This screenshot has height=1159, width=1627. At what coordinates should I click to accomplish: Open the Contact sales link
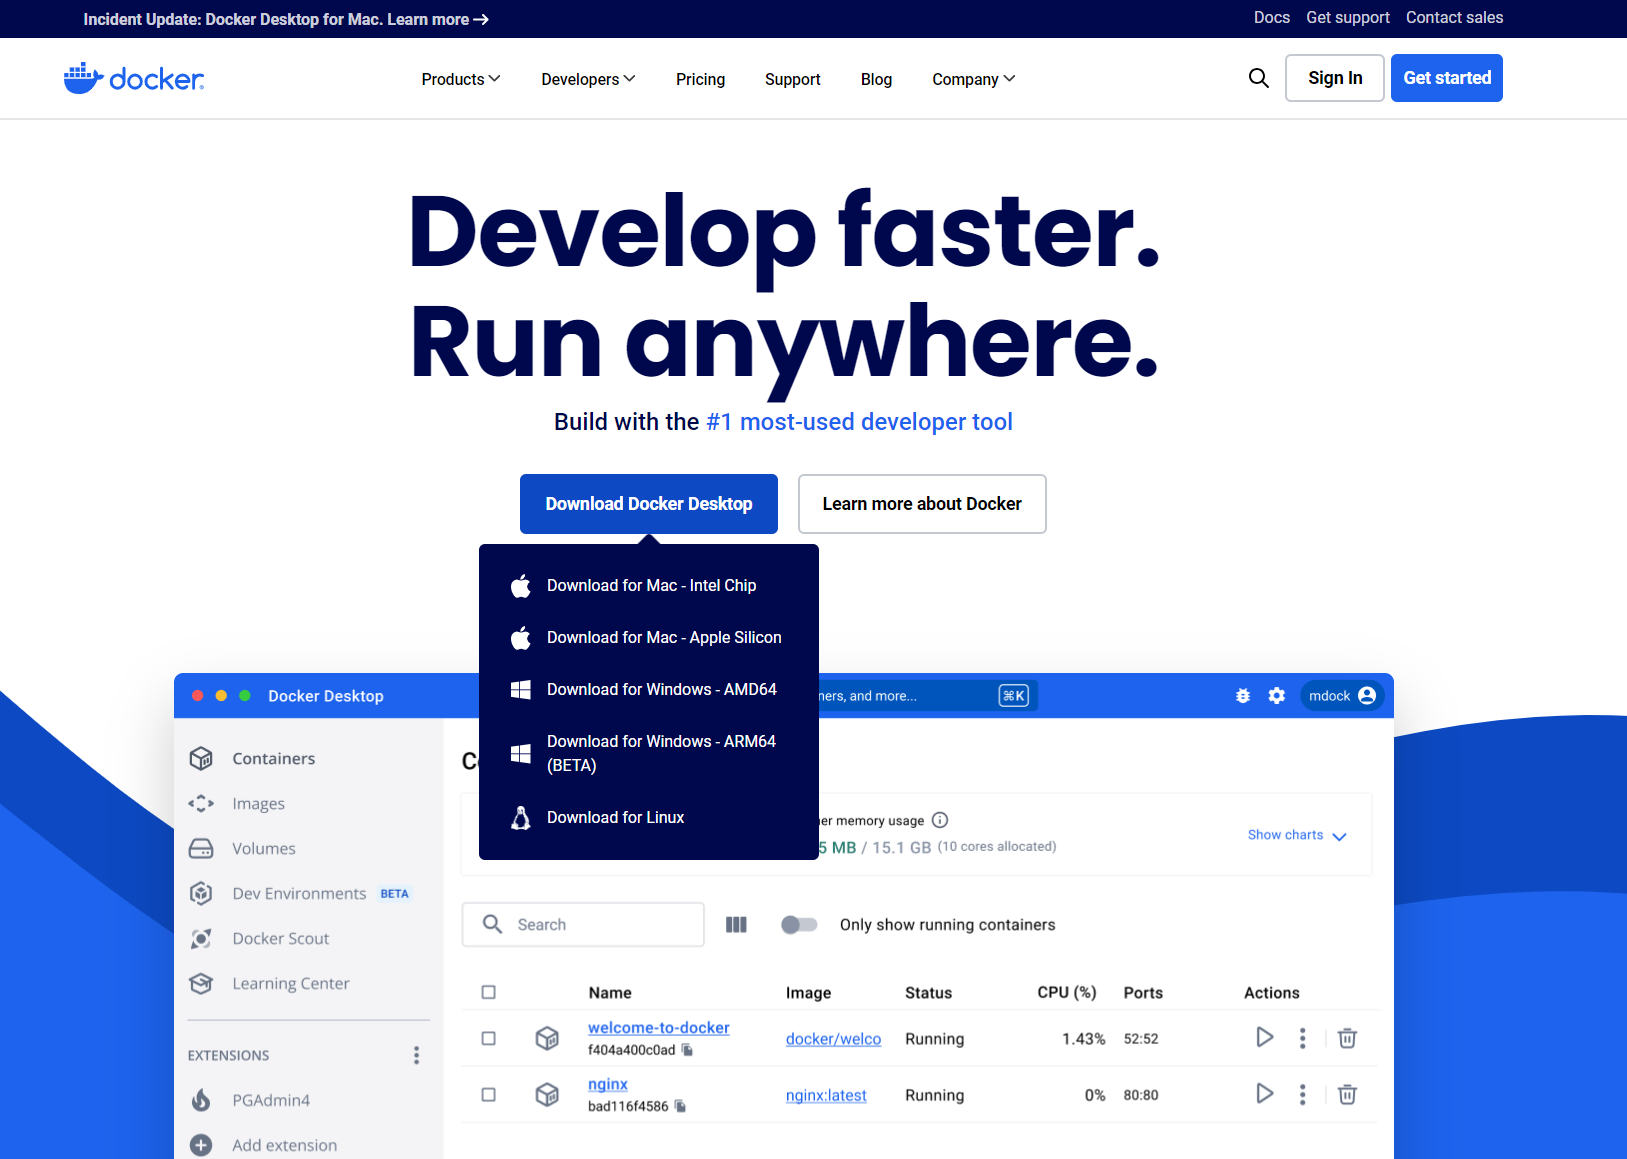point(1454,18)
